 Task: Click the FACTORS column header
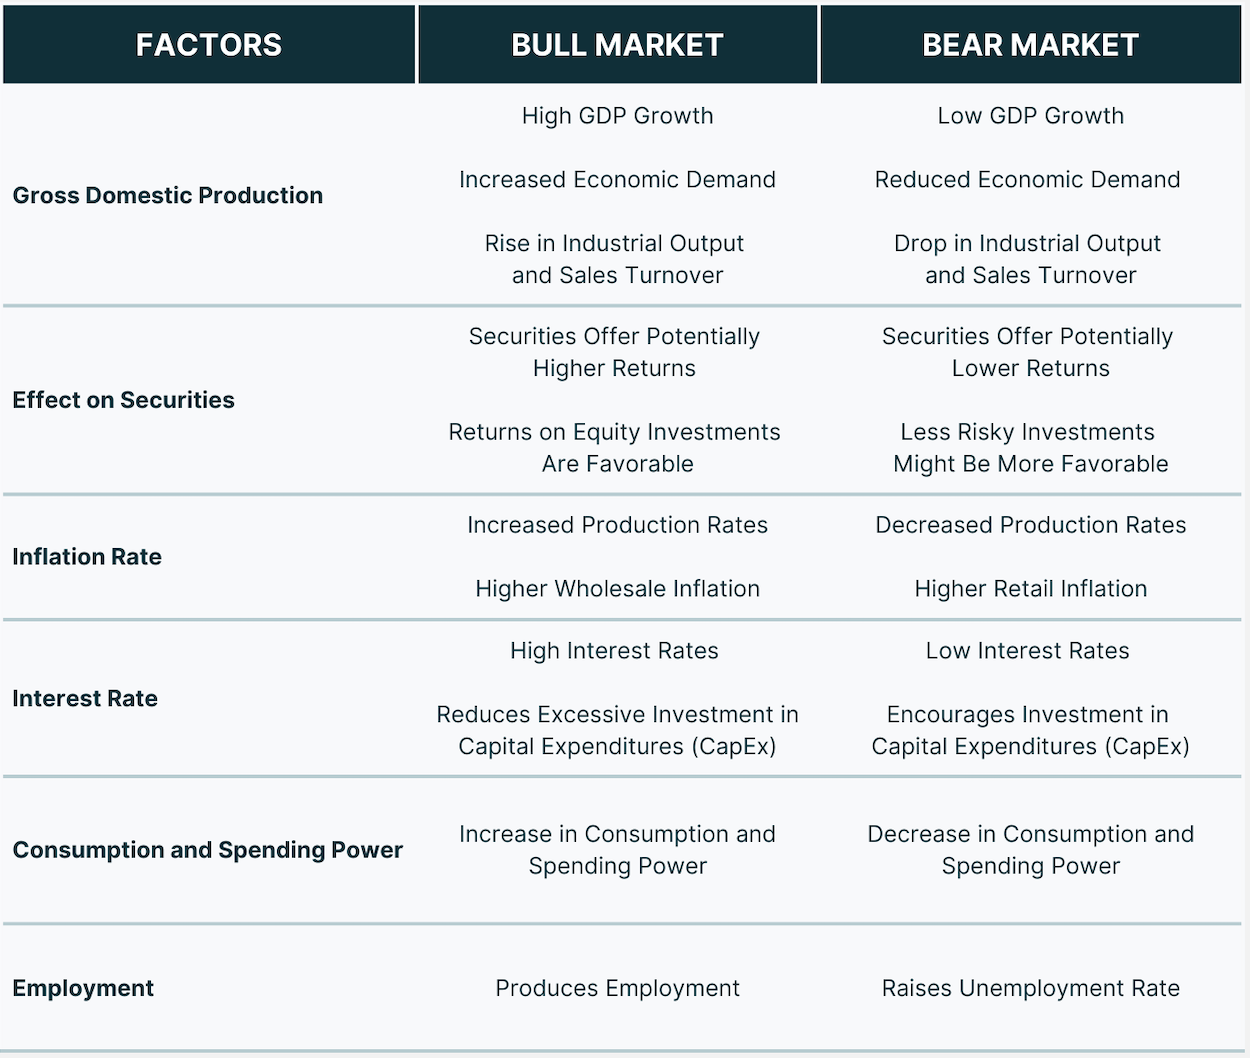[209, 45]
